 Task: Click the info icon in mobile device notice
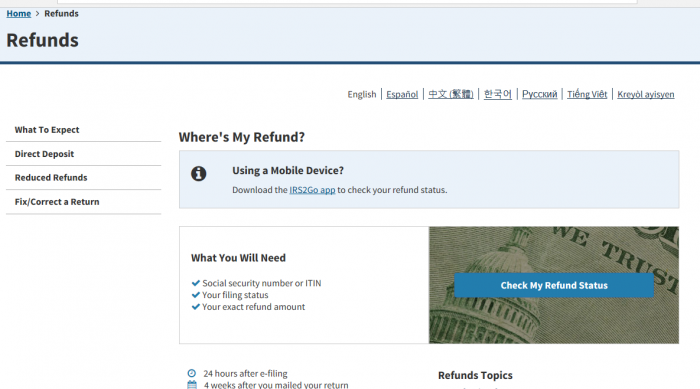[199, 173]
